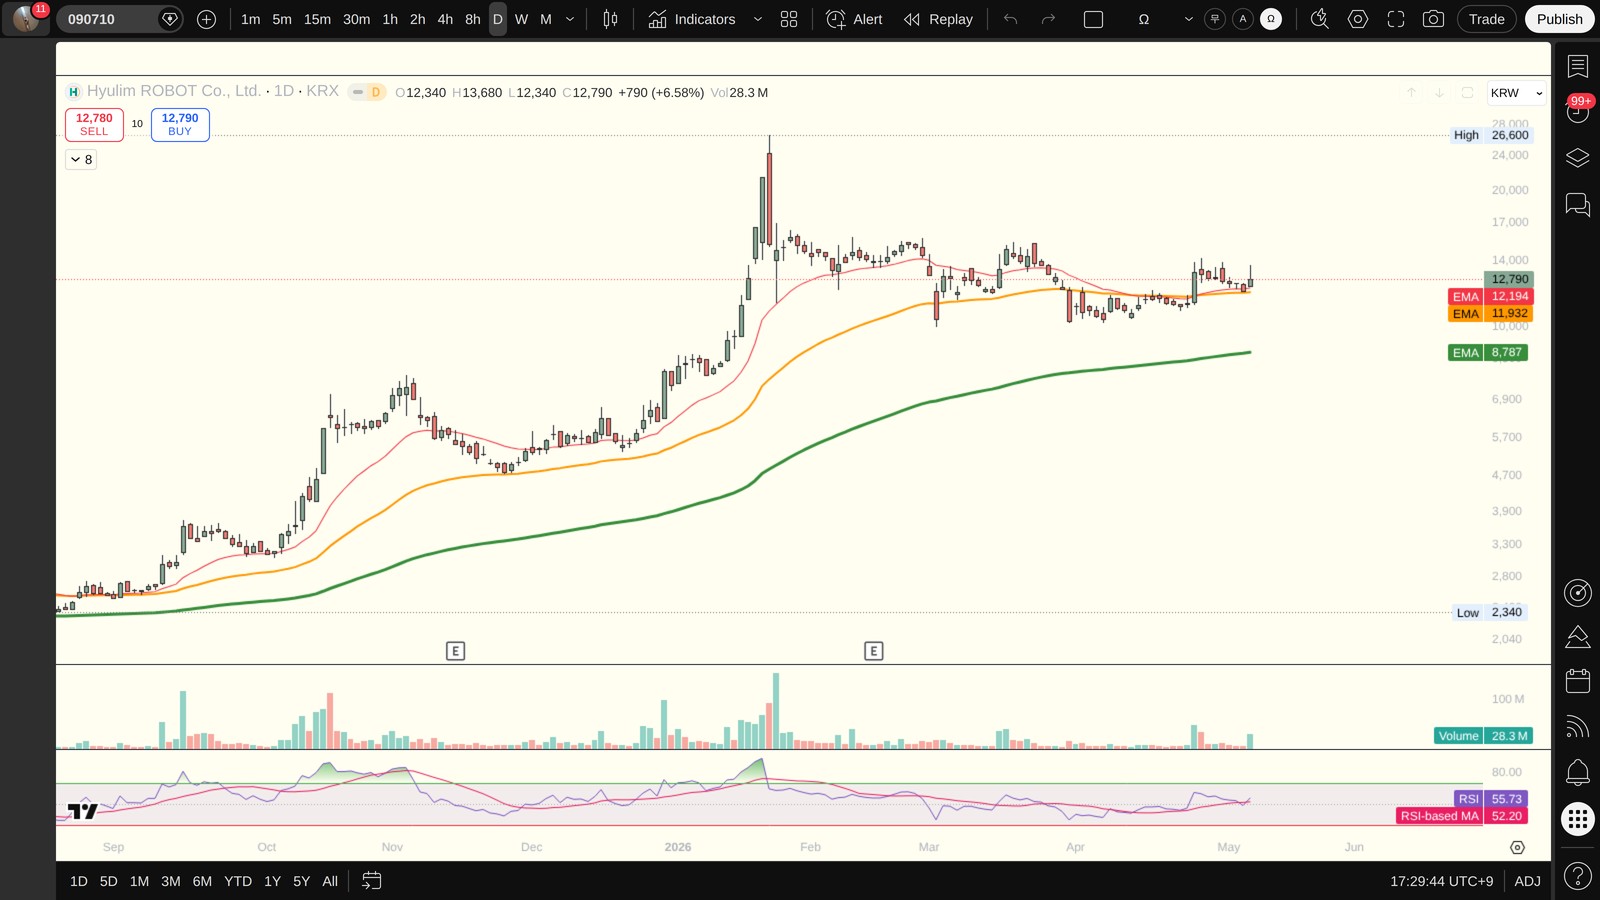The width and height of the screenshot is (1600, 900).
Task: Open the news feed icon
Action: (x=1578, y=727)
